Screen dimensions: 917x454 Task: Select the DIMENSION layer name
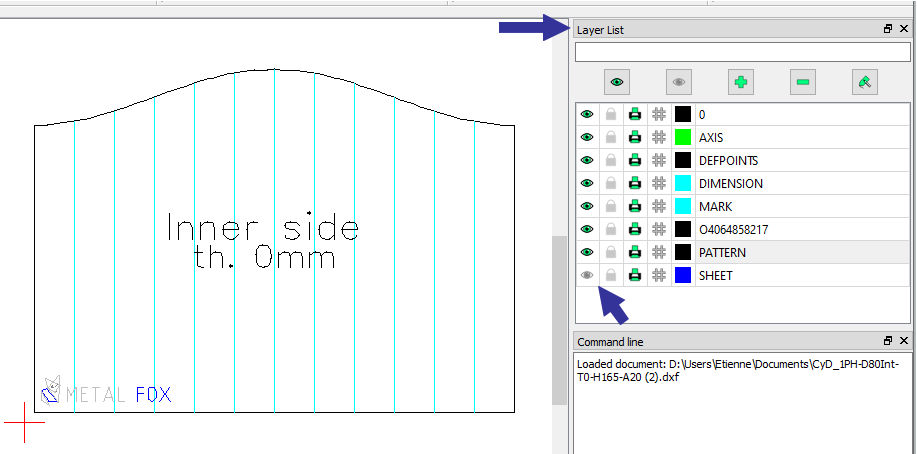[x=731, y=184]
